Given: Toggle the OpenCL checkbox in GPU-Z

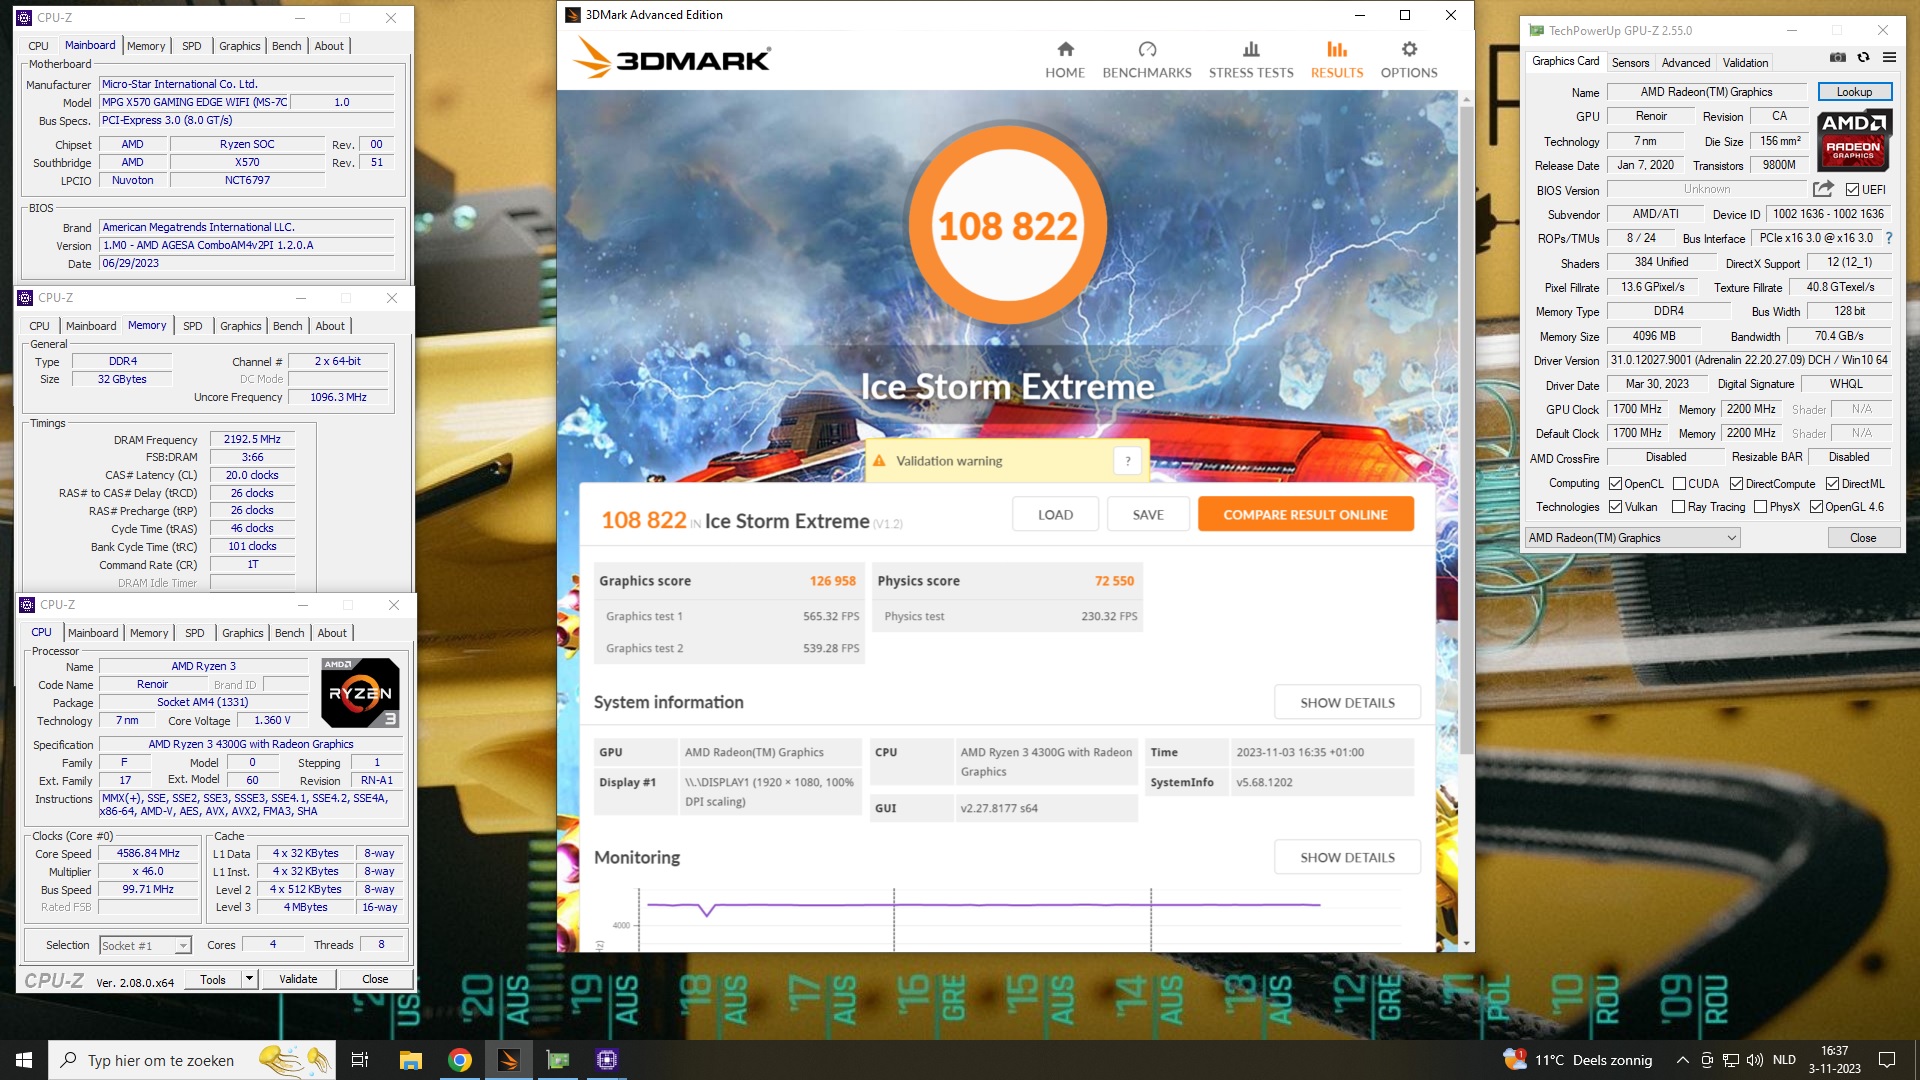Looking at the screenshot, I should point(1615,484).
